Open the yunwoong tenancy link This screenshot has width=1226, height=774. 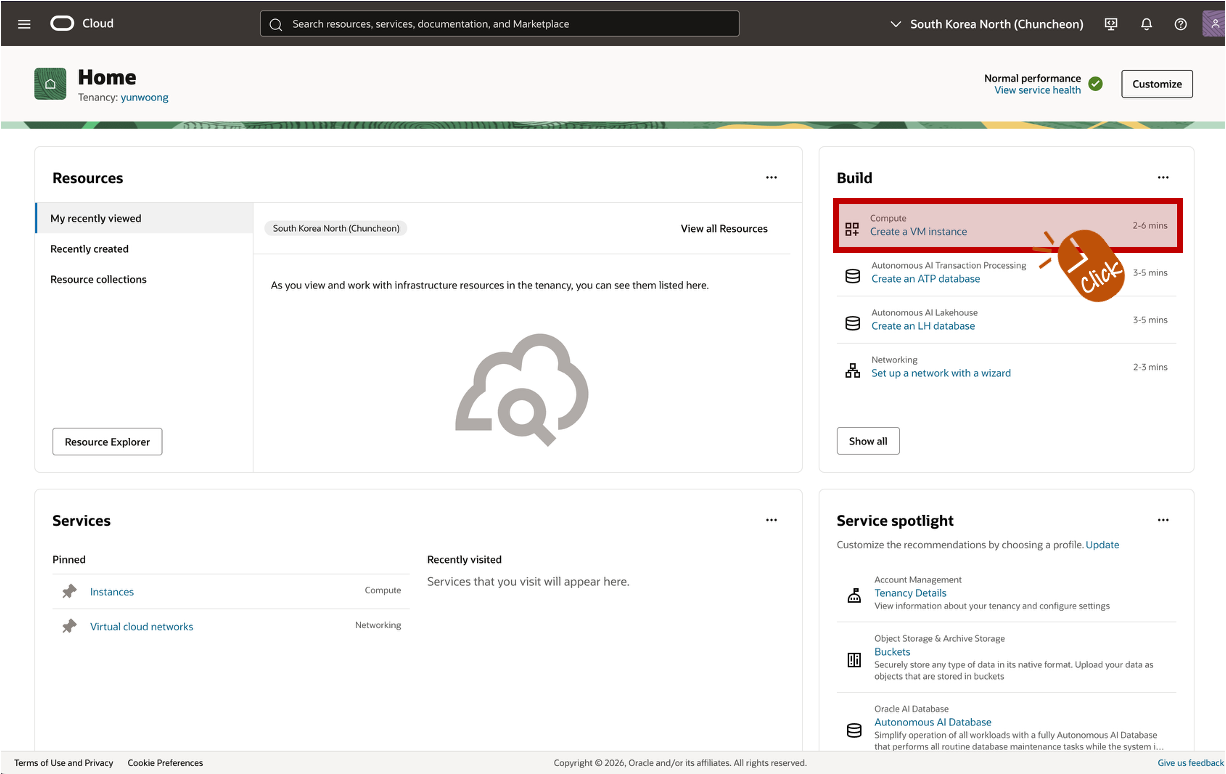pyautogui.click(x=144, y=98)
